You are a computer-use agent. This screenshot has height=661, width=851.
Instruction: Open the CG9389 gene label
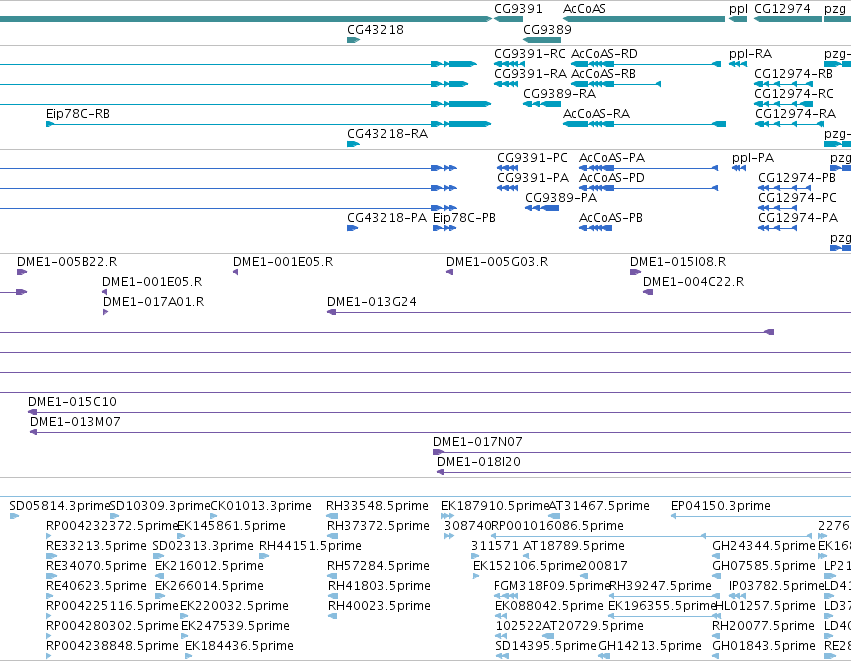[547, 30]
